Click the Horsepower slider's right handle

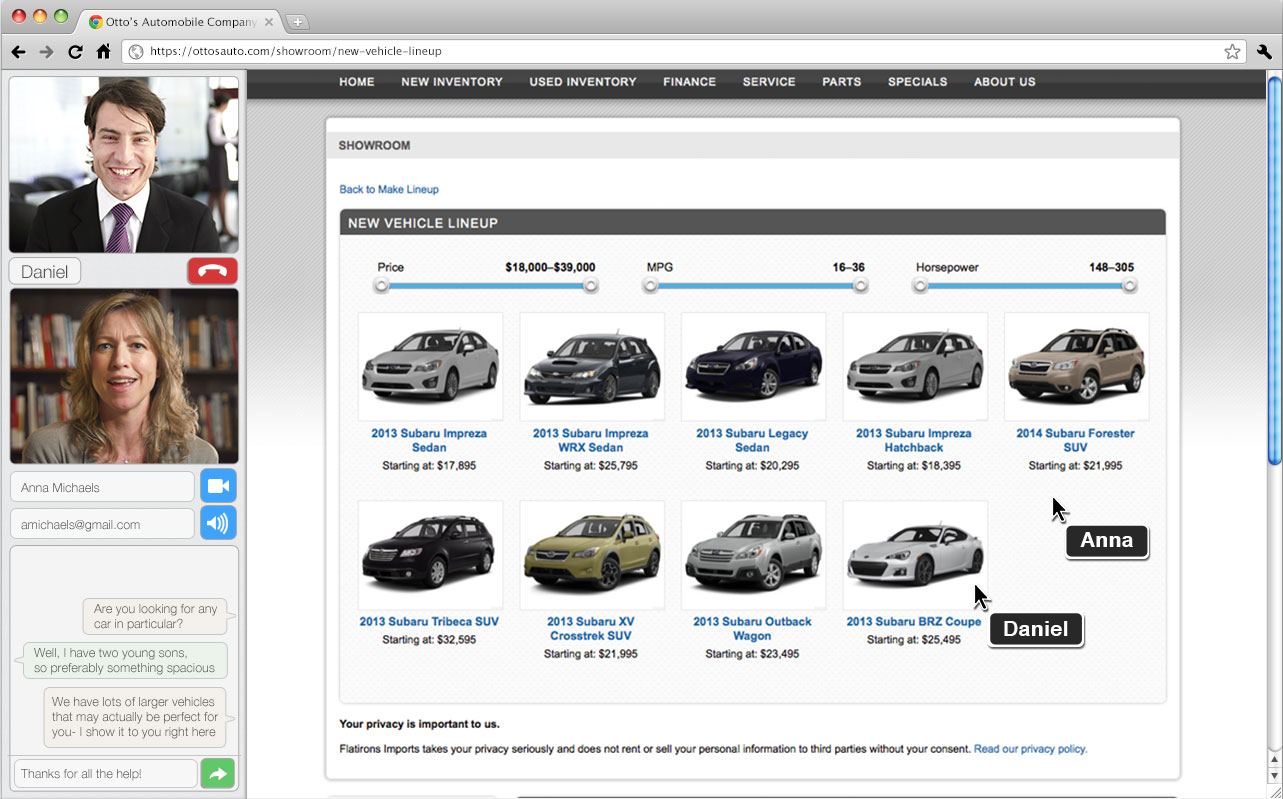pos(1130,286)
